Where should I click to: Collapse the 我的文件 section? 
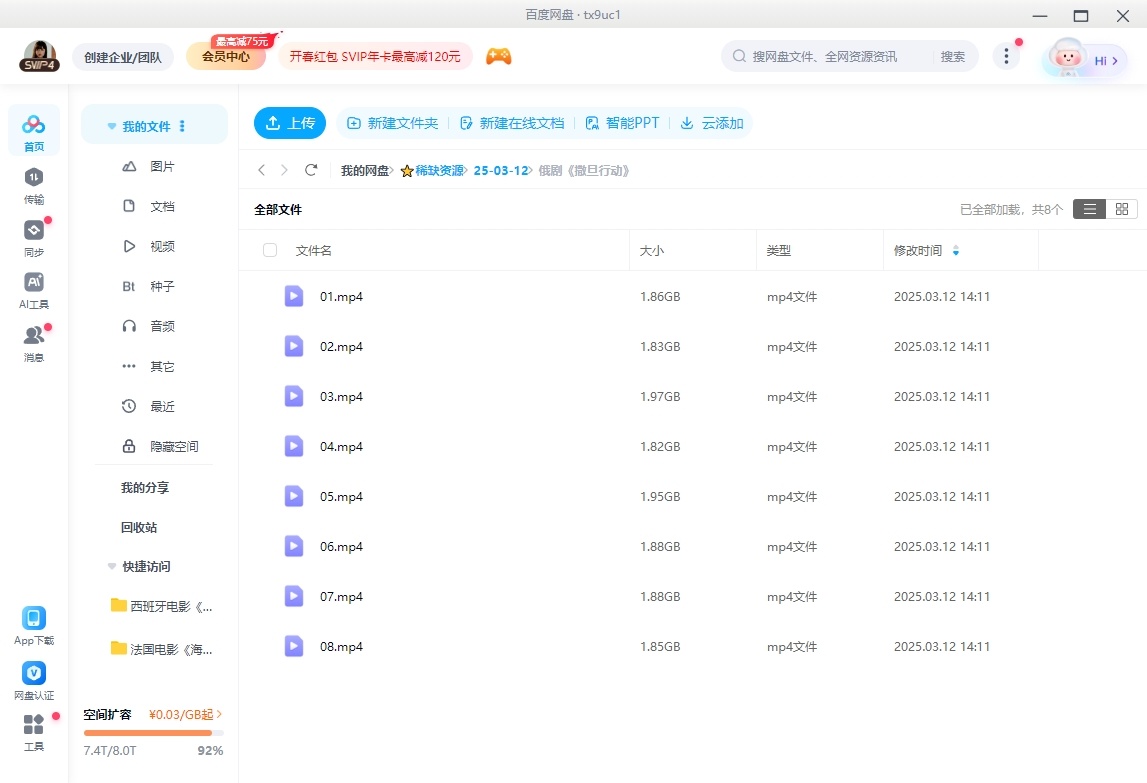111,125
